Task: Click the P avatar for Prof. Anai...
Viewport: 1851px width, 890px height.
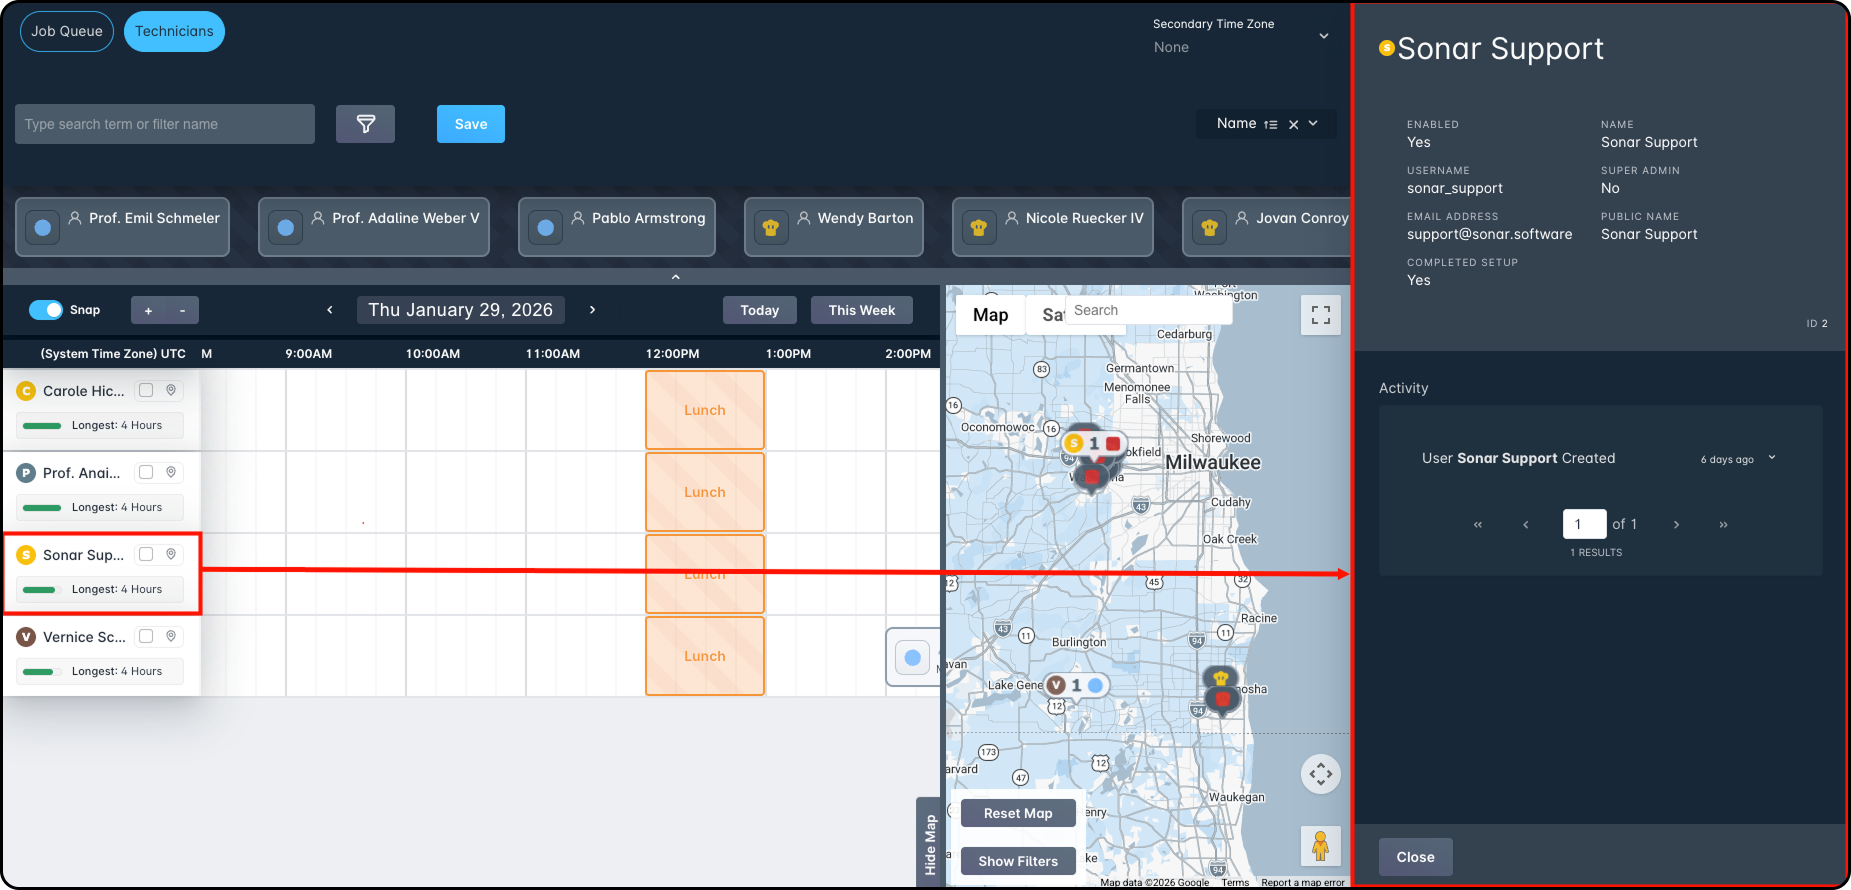Action: 27,473
